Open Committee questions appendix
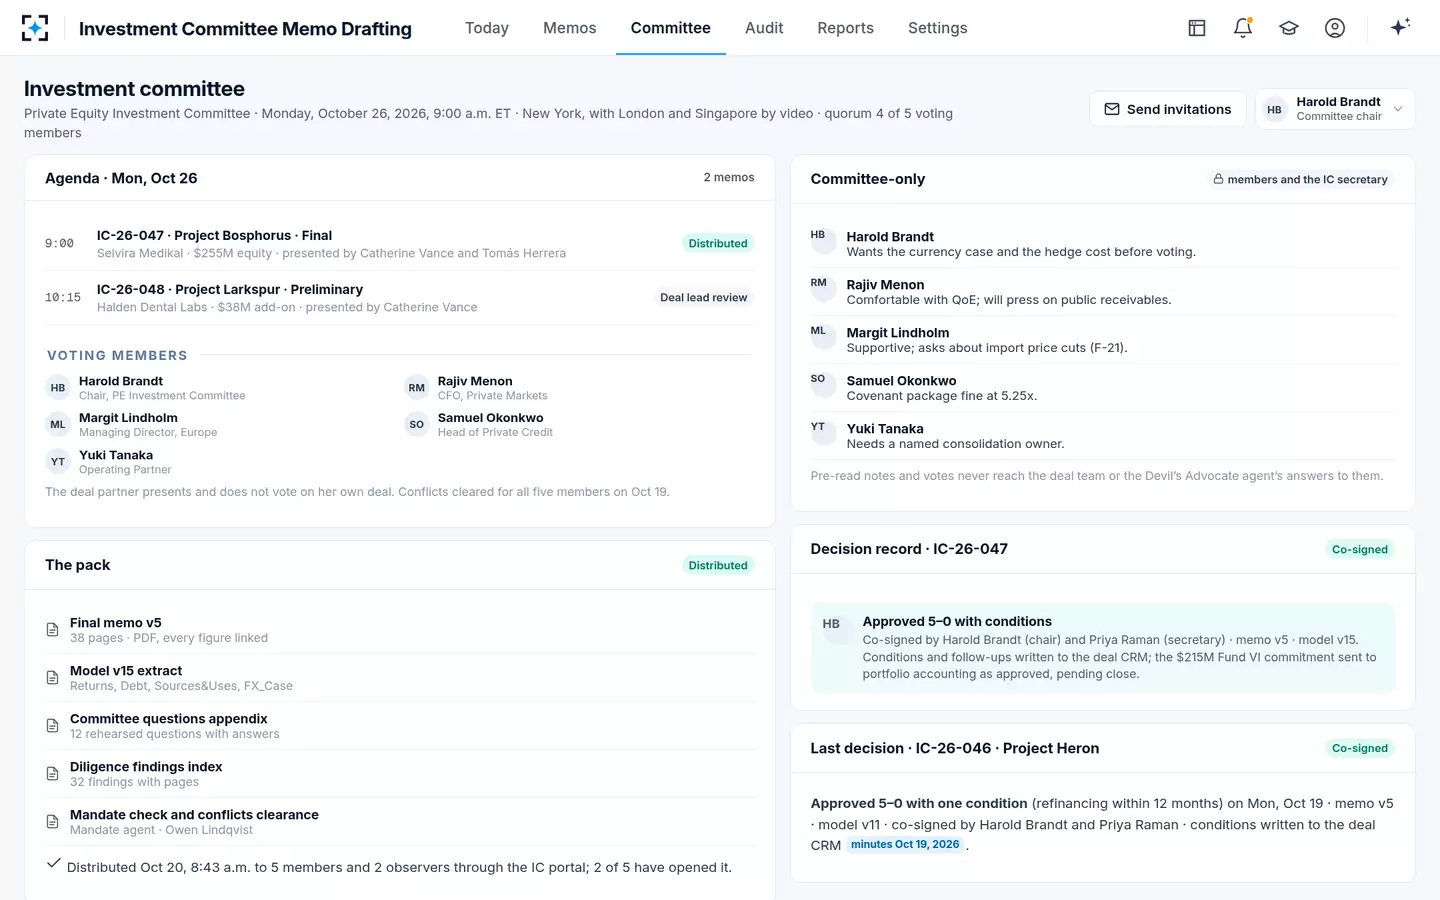Screen dimensions: 1440x900 pyautogui.click(x=400, y=726)
